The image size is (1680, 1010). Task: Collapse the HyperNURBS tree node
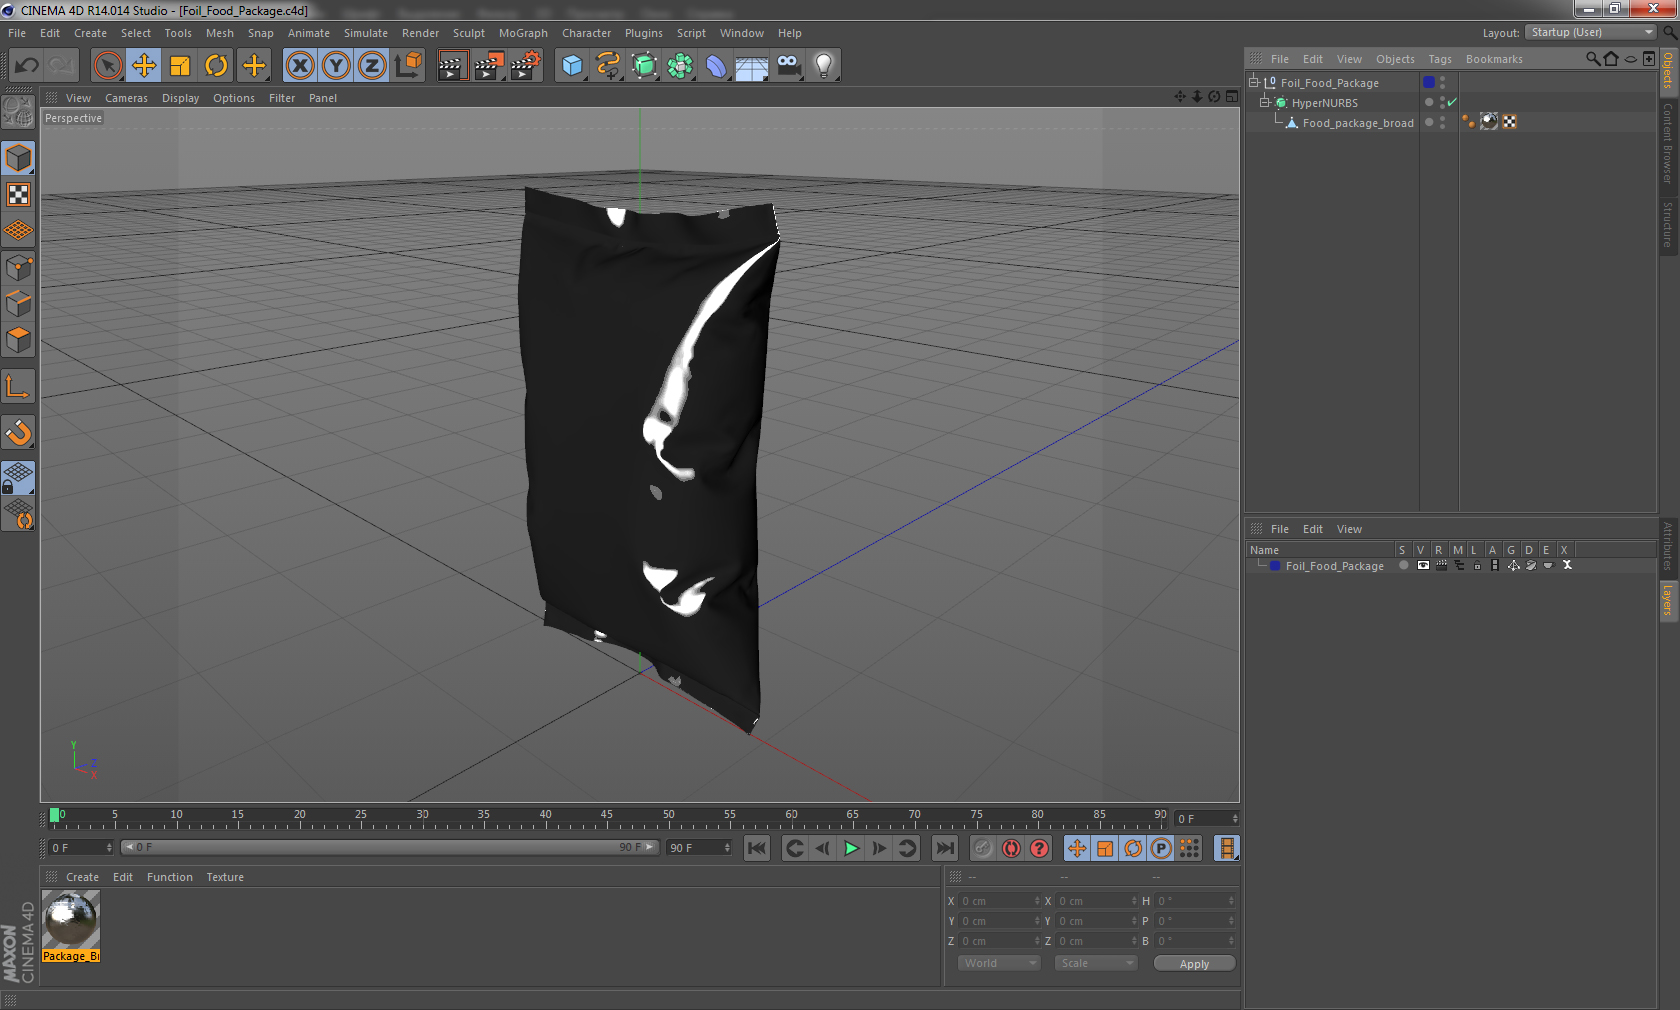click(1264, 102)
